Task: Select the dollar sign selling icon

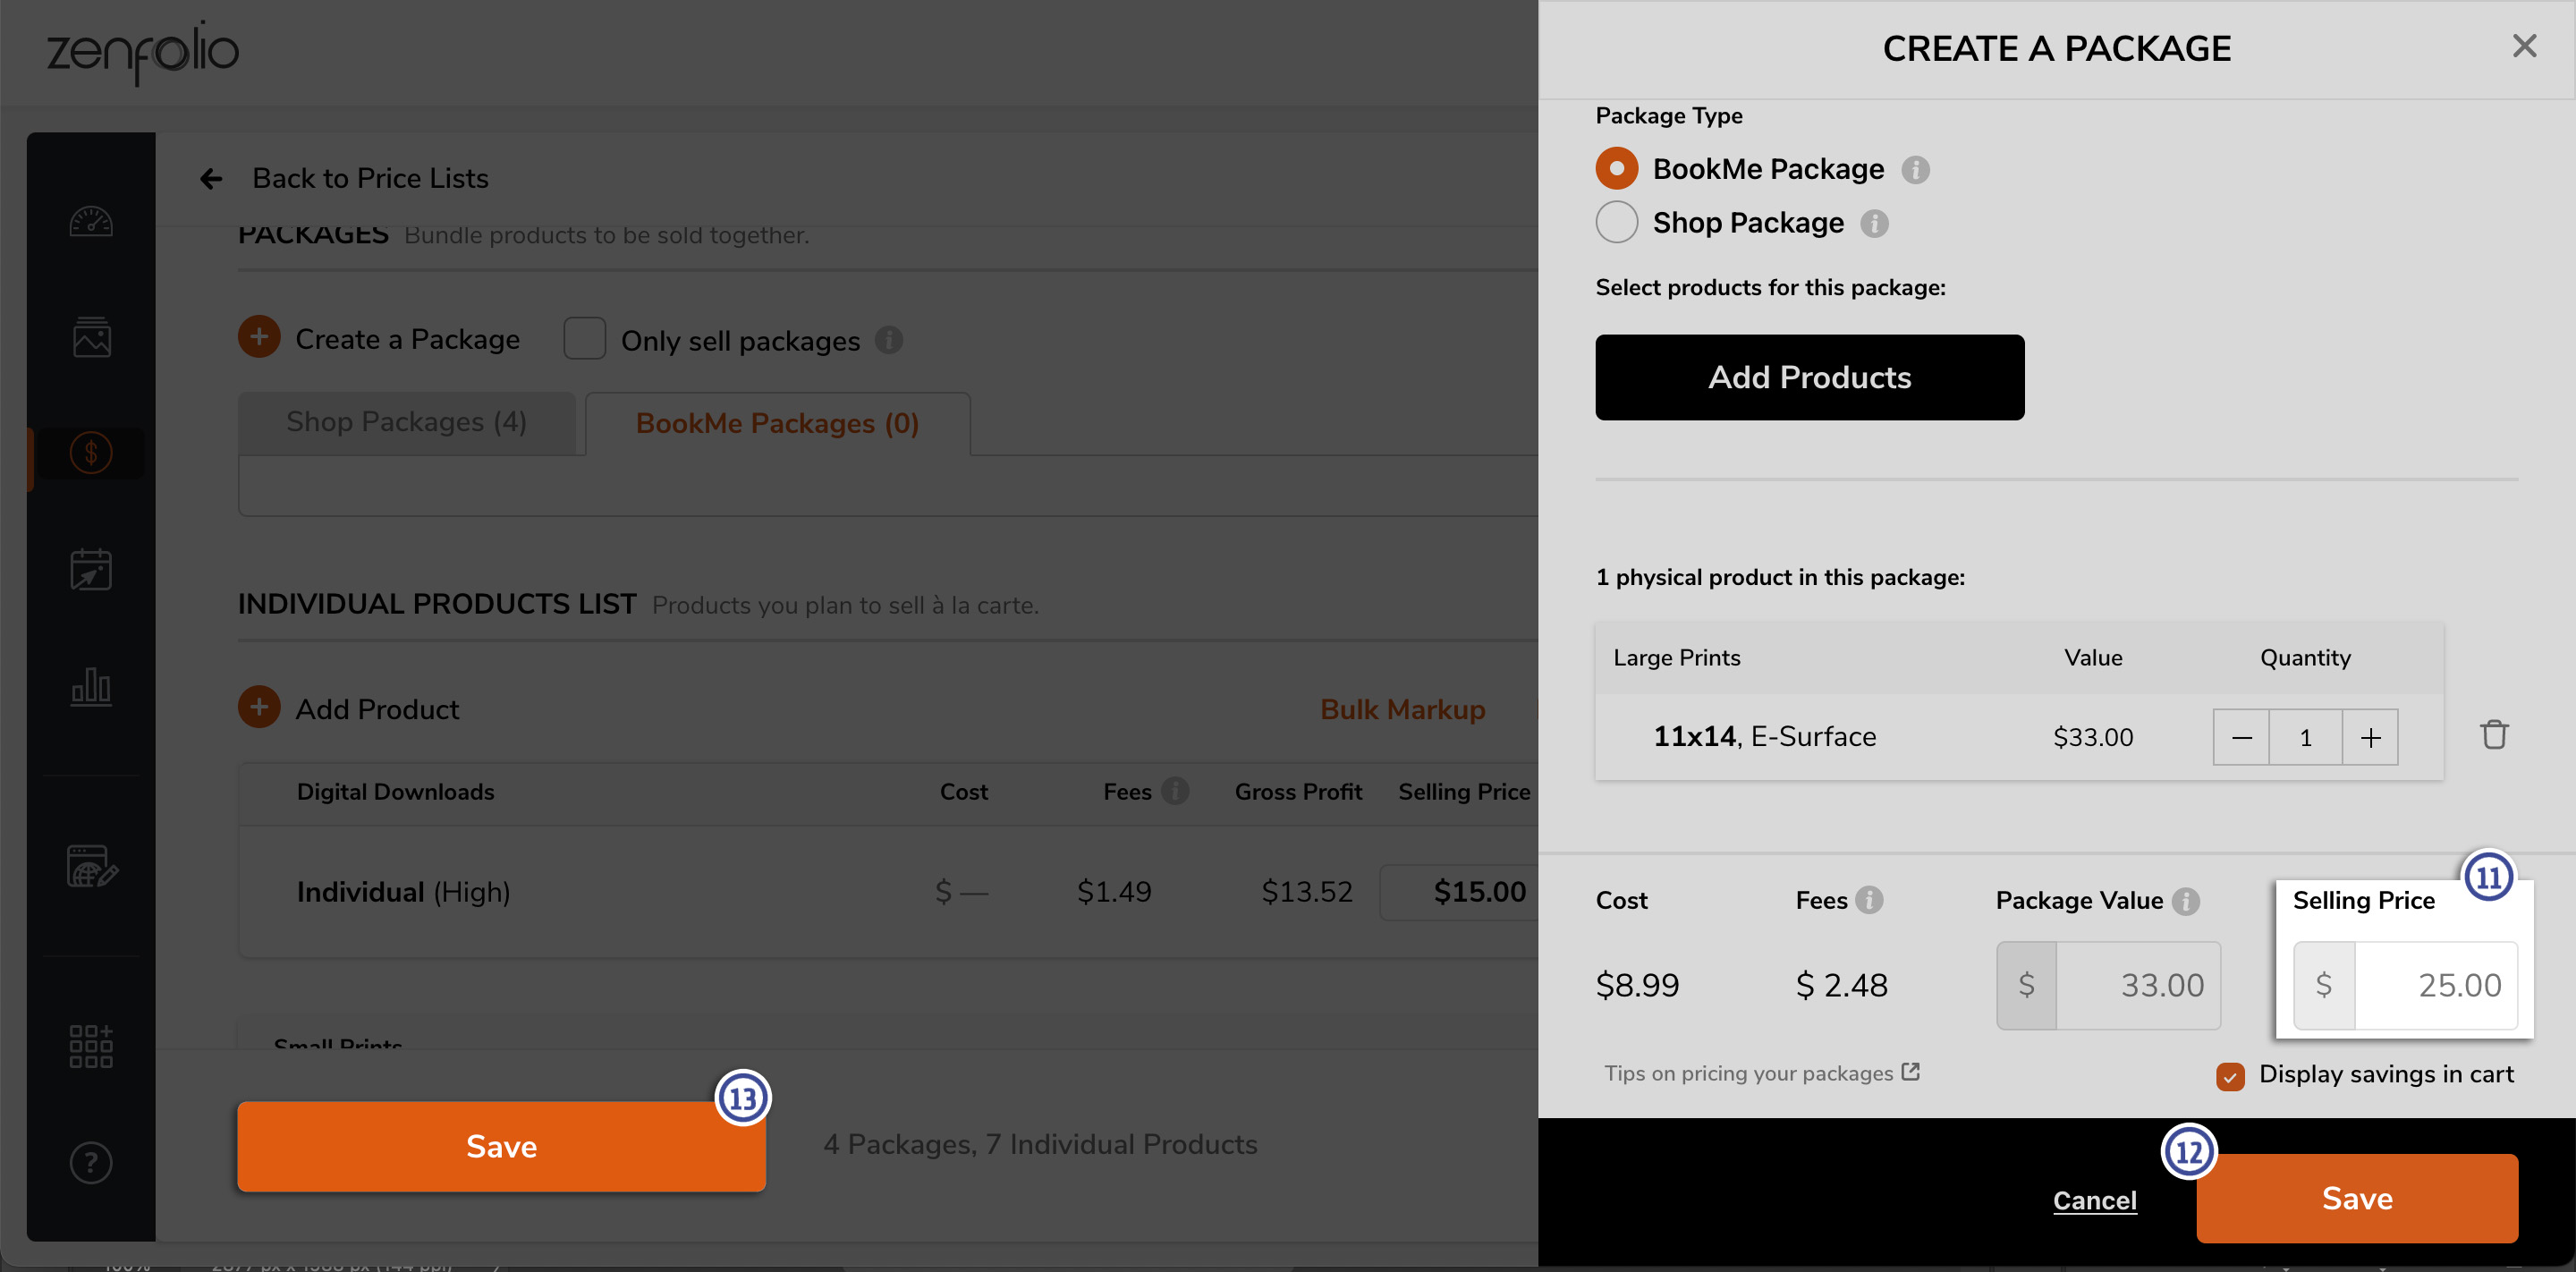Action: (91, 453)
